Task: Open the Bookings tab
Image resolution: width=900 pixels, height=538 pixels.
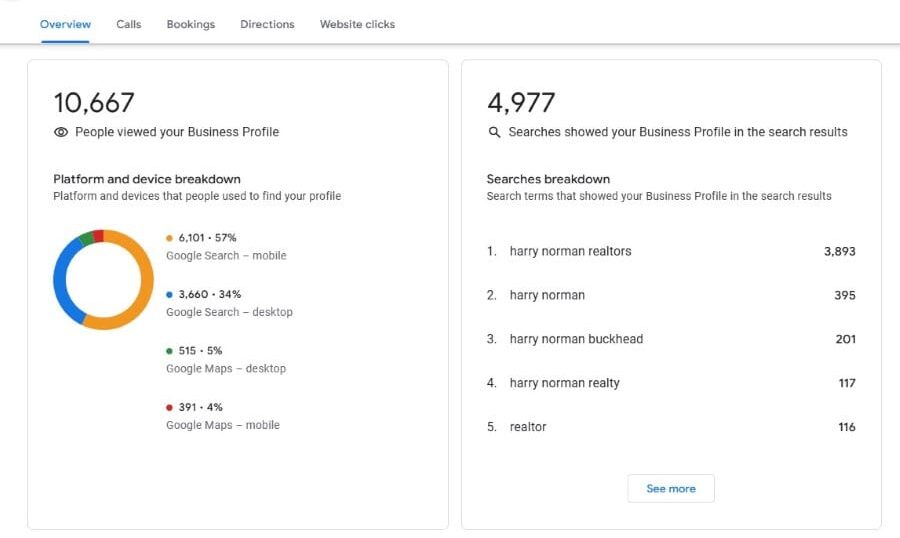Action: [x=191, y=24]
